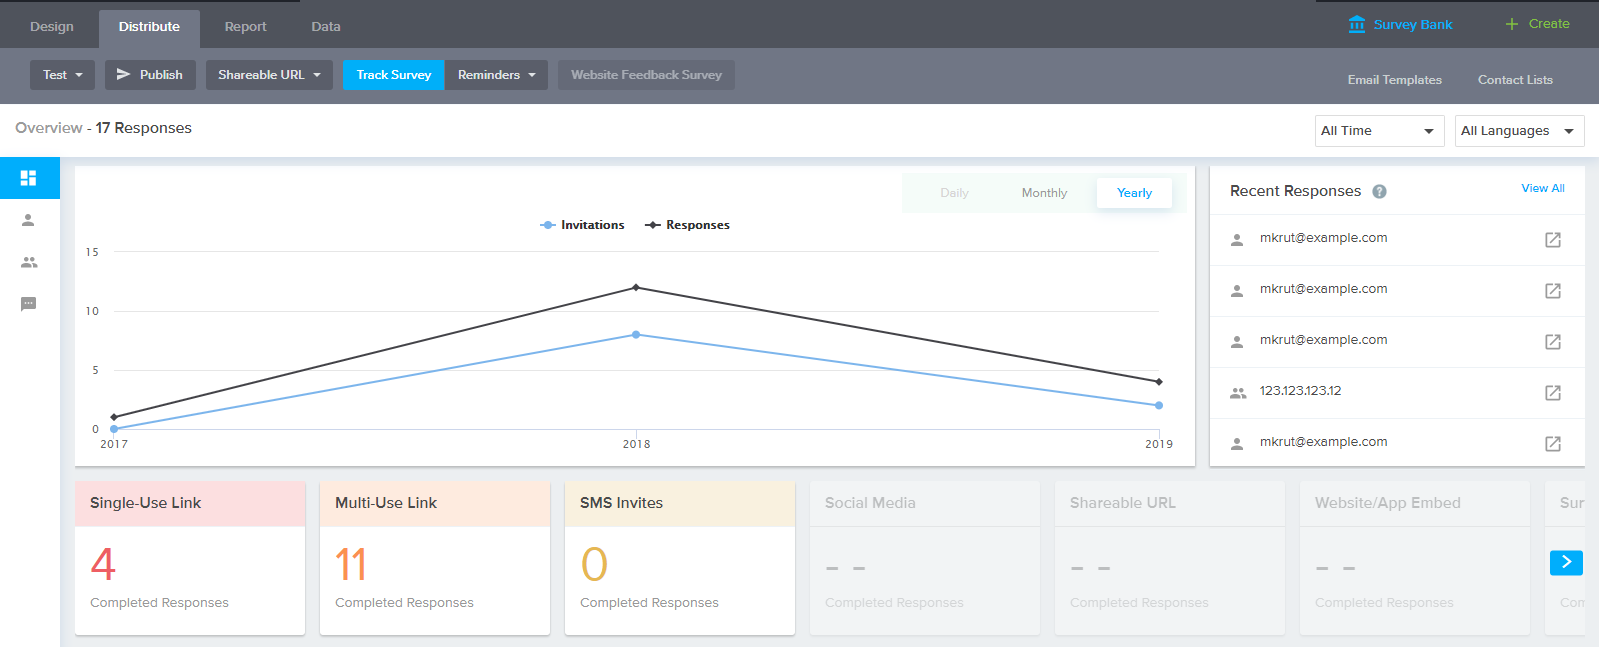
Task: Expand the Shareable URL dropdown
Action: click(x=269, y=75)
